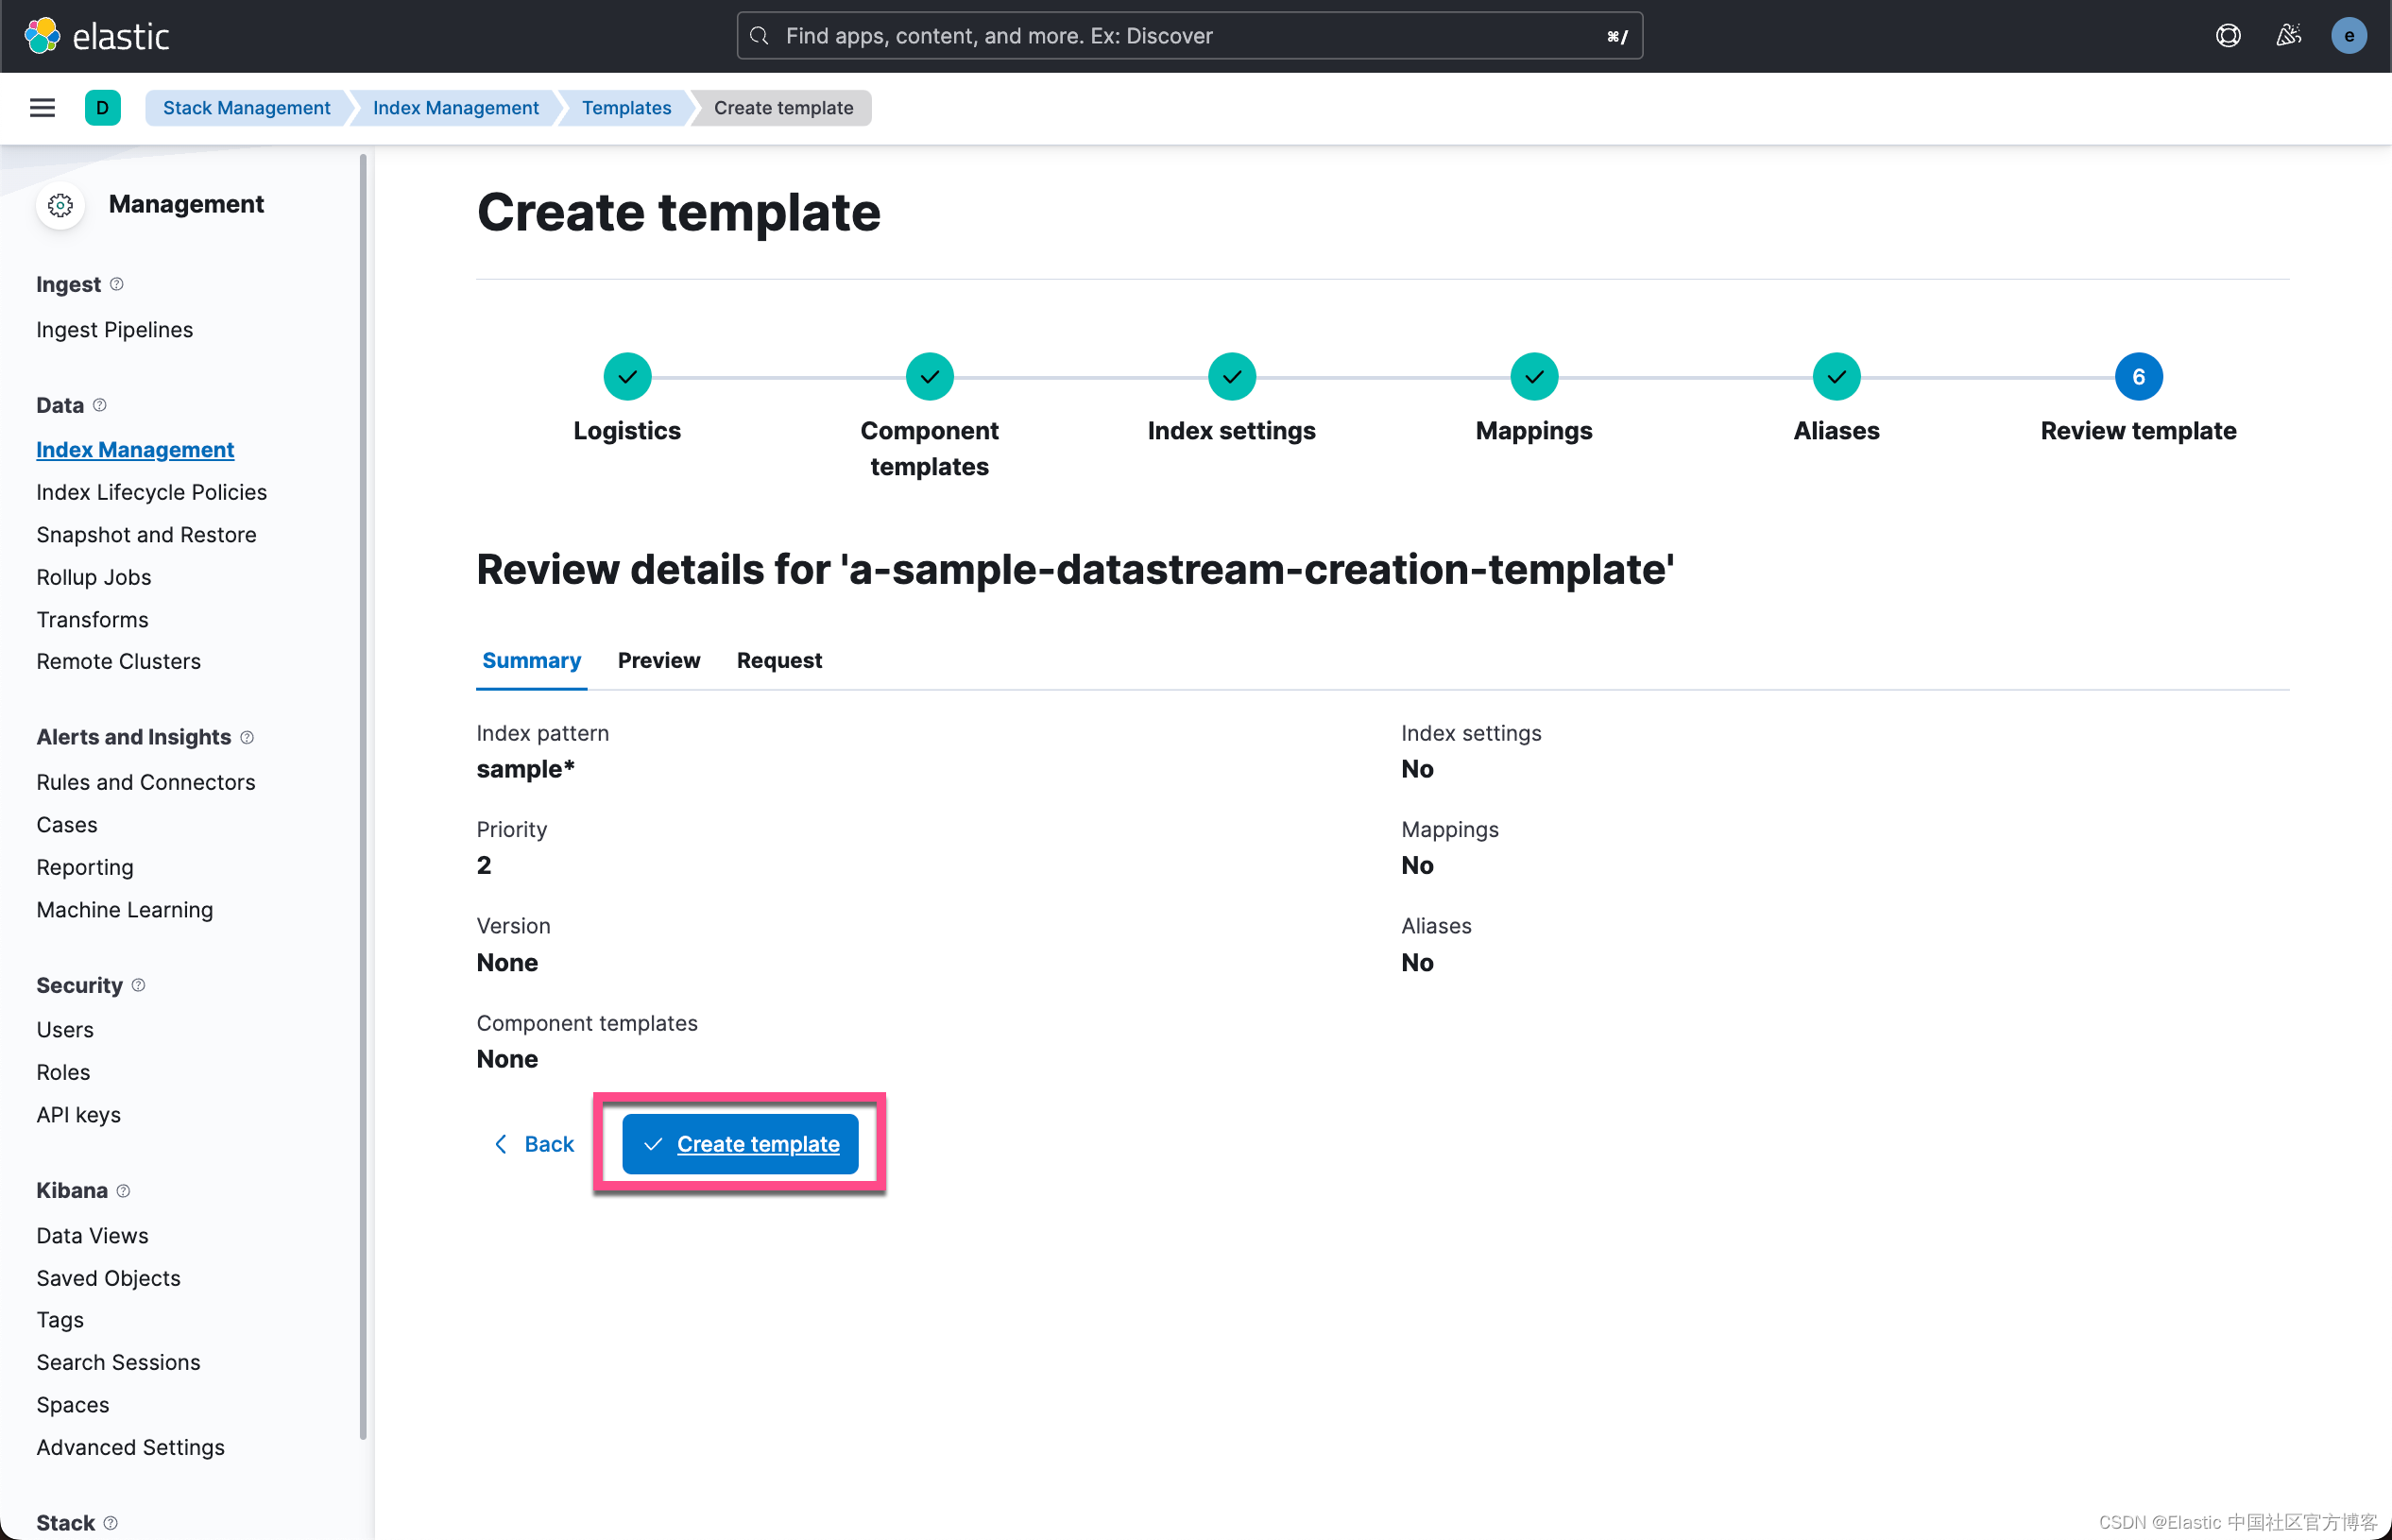Switch to the Preview tab

point(658,660)
